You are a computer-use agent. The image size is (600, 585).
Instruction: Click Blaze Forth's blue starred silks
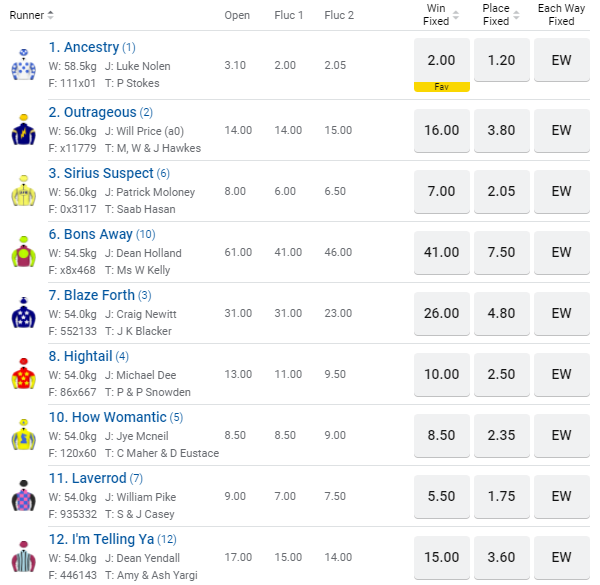pyautogui.click(x=24, y=314)
